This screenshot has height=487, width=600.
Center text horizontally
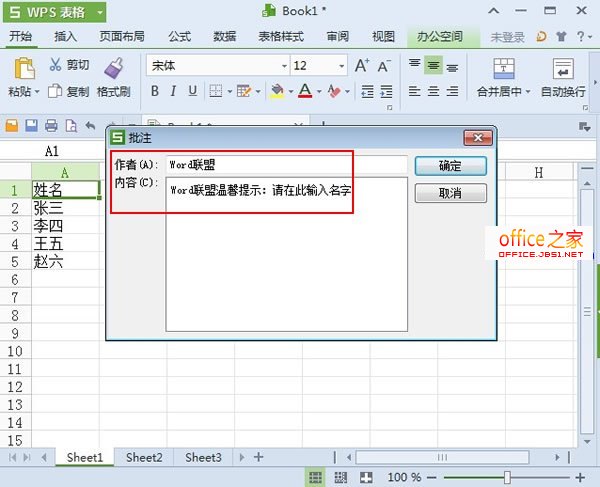click(433, 91)
